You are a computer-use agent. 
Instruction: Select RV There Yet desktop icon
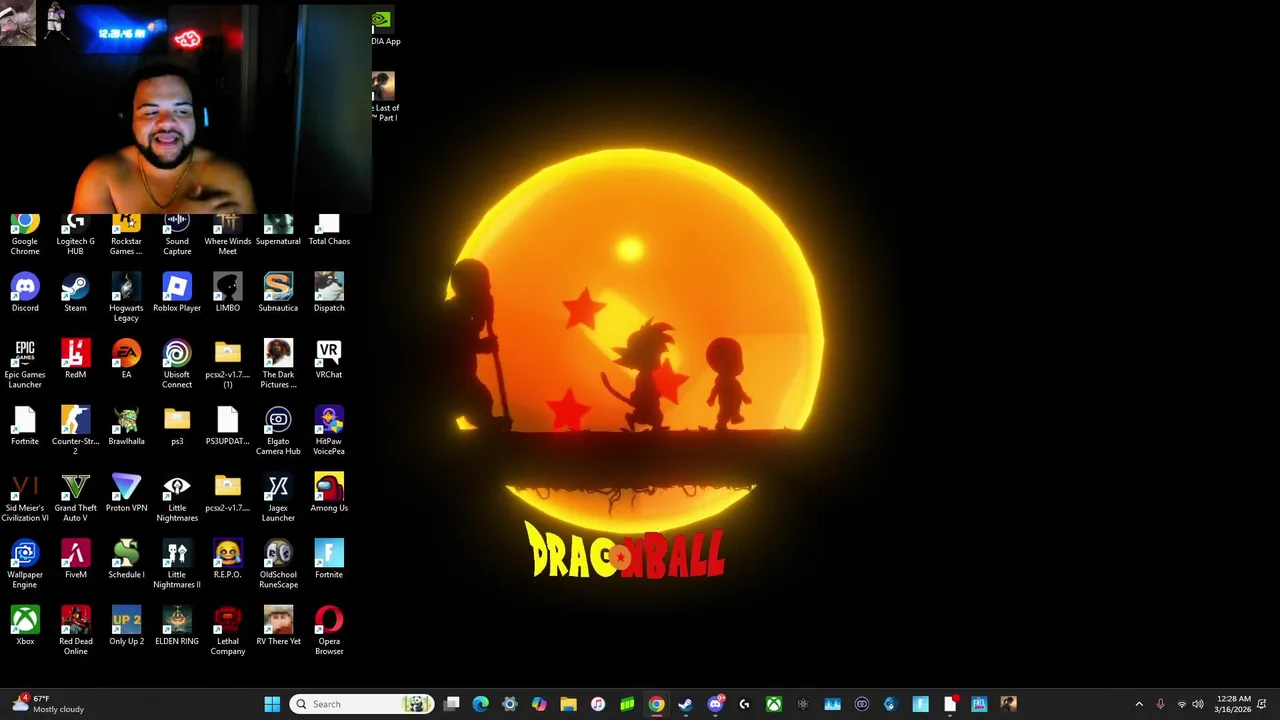click(x=278, y=626)
